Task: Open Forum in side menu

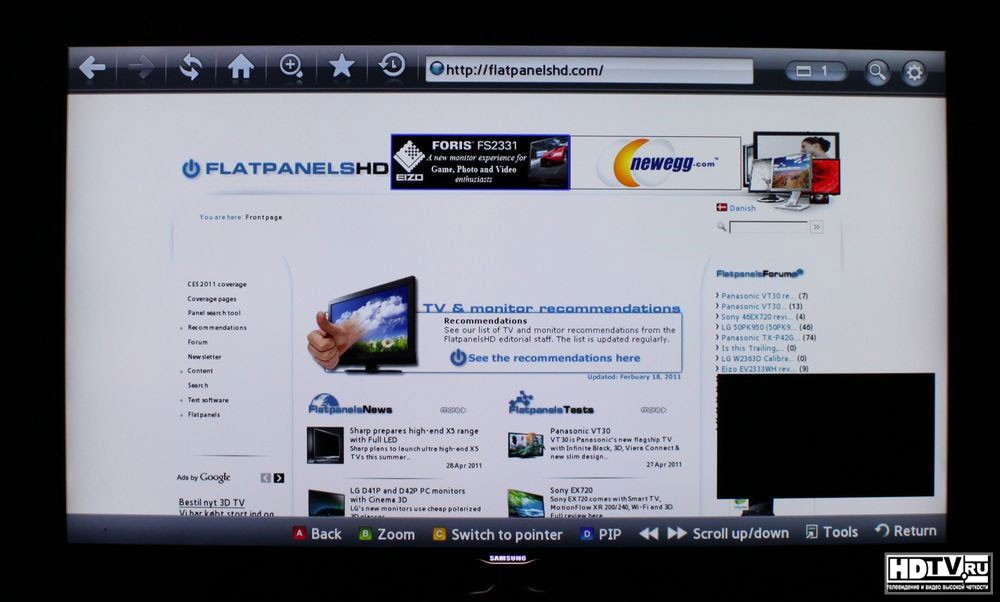Action: (x=197, y=342)
